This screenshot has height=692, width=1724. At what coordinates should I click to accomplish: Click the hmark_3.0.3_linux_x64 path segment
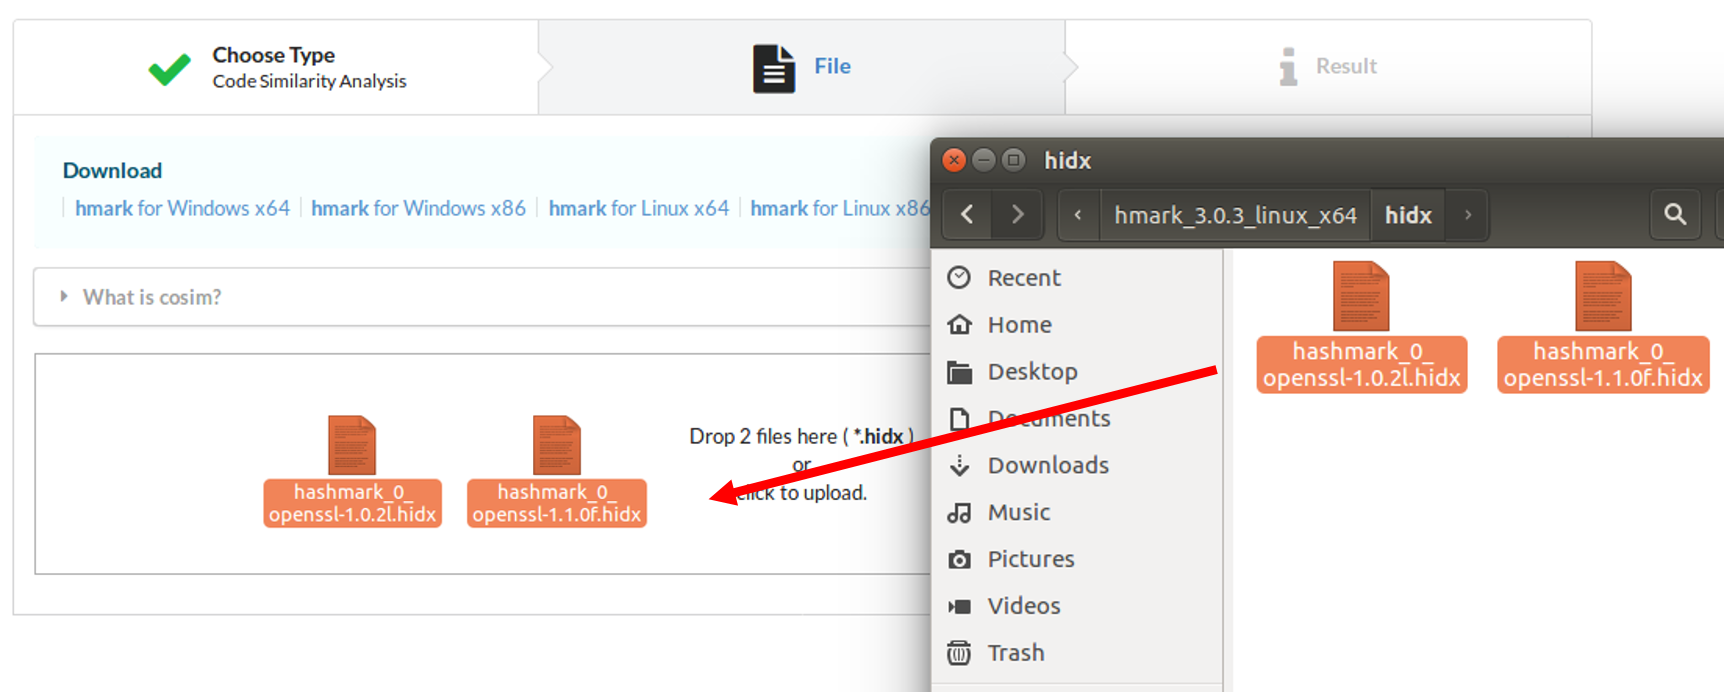click(1235, 215)
